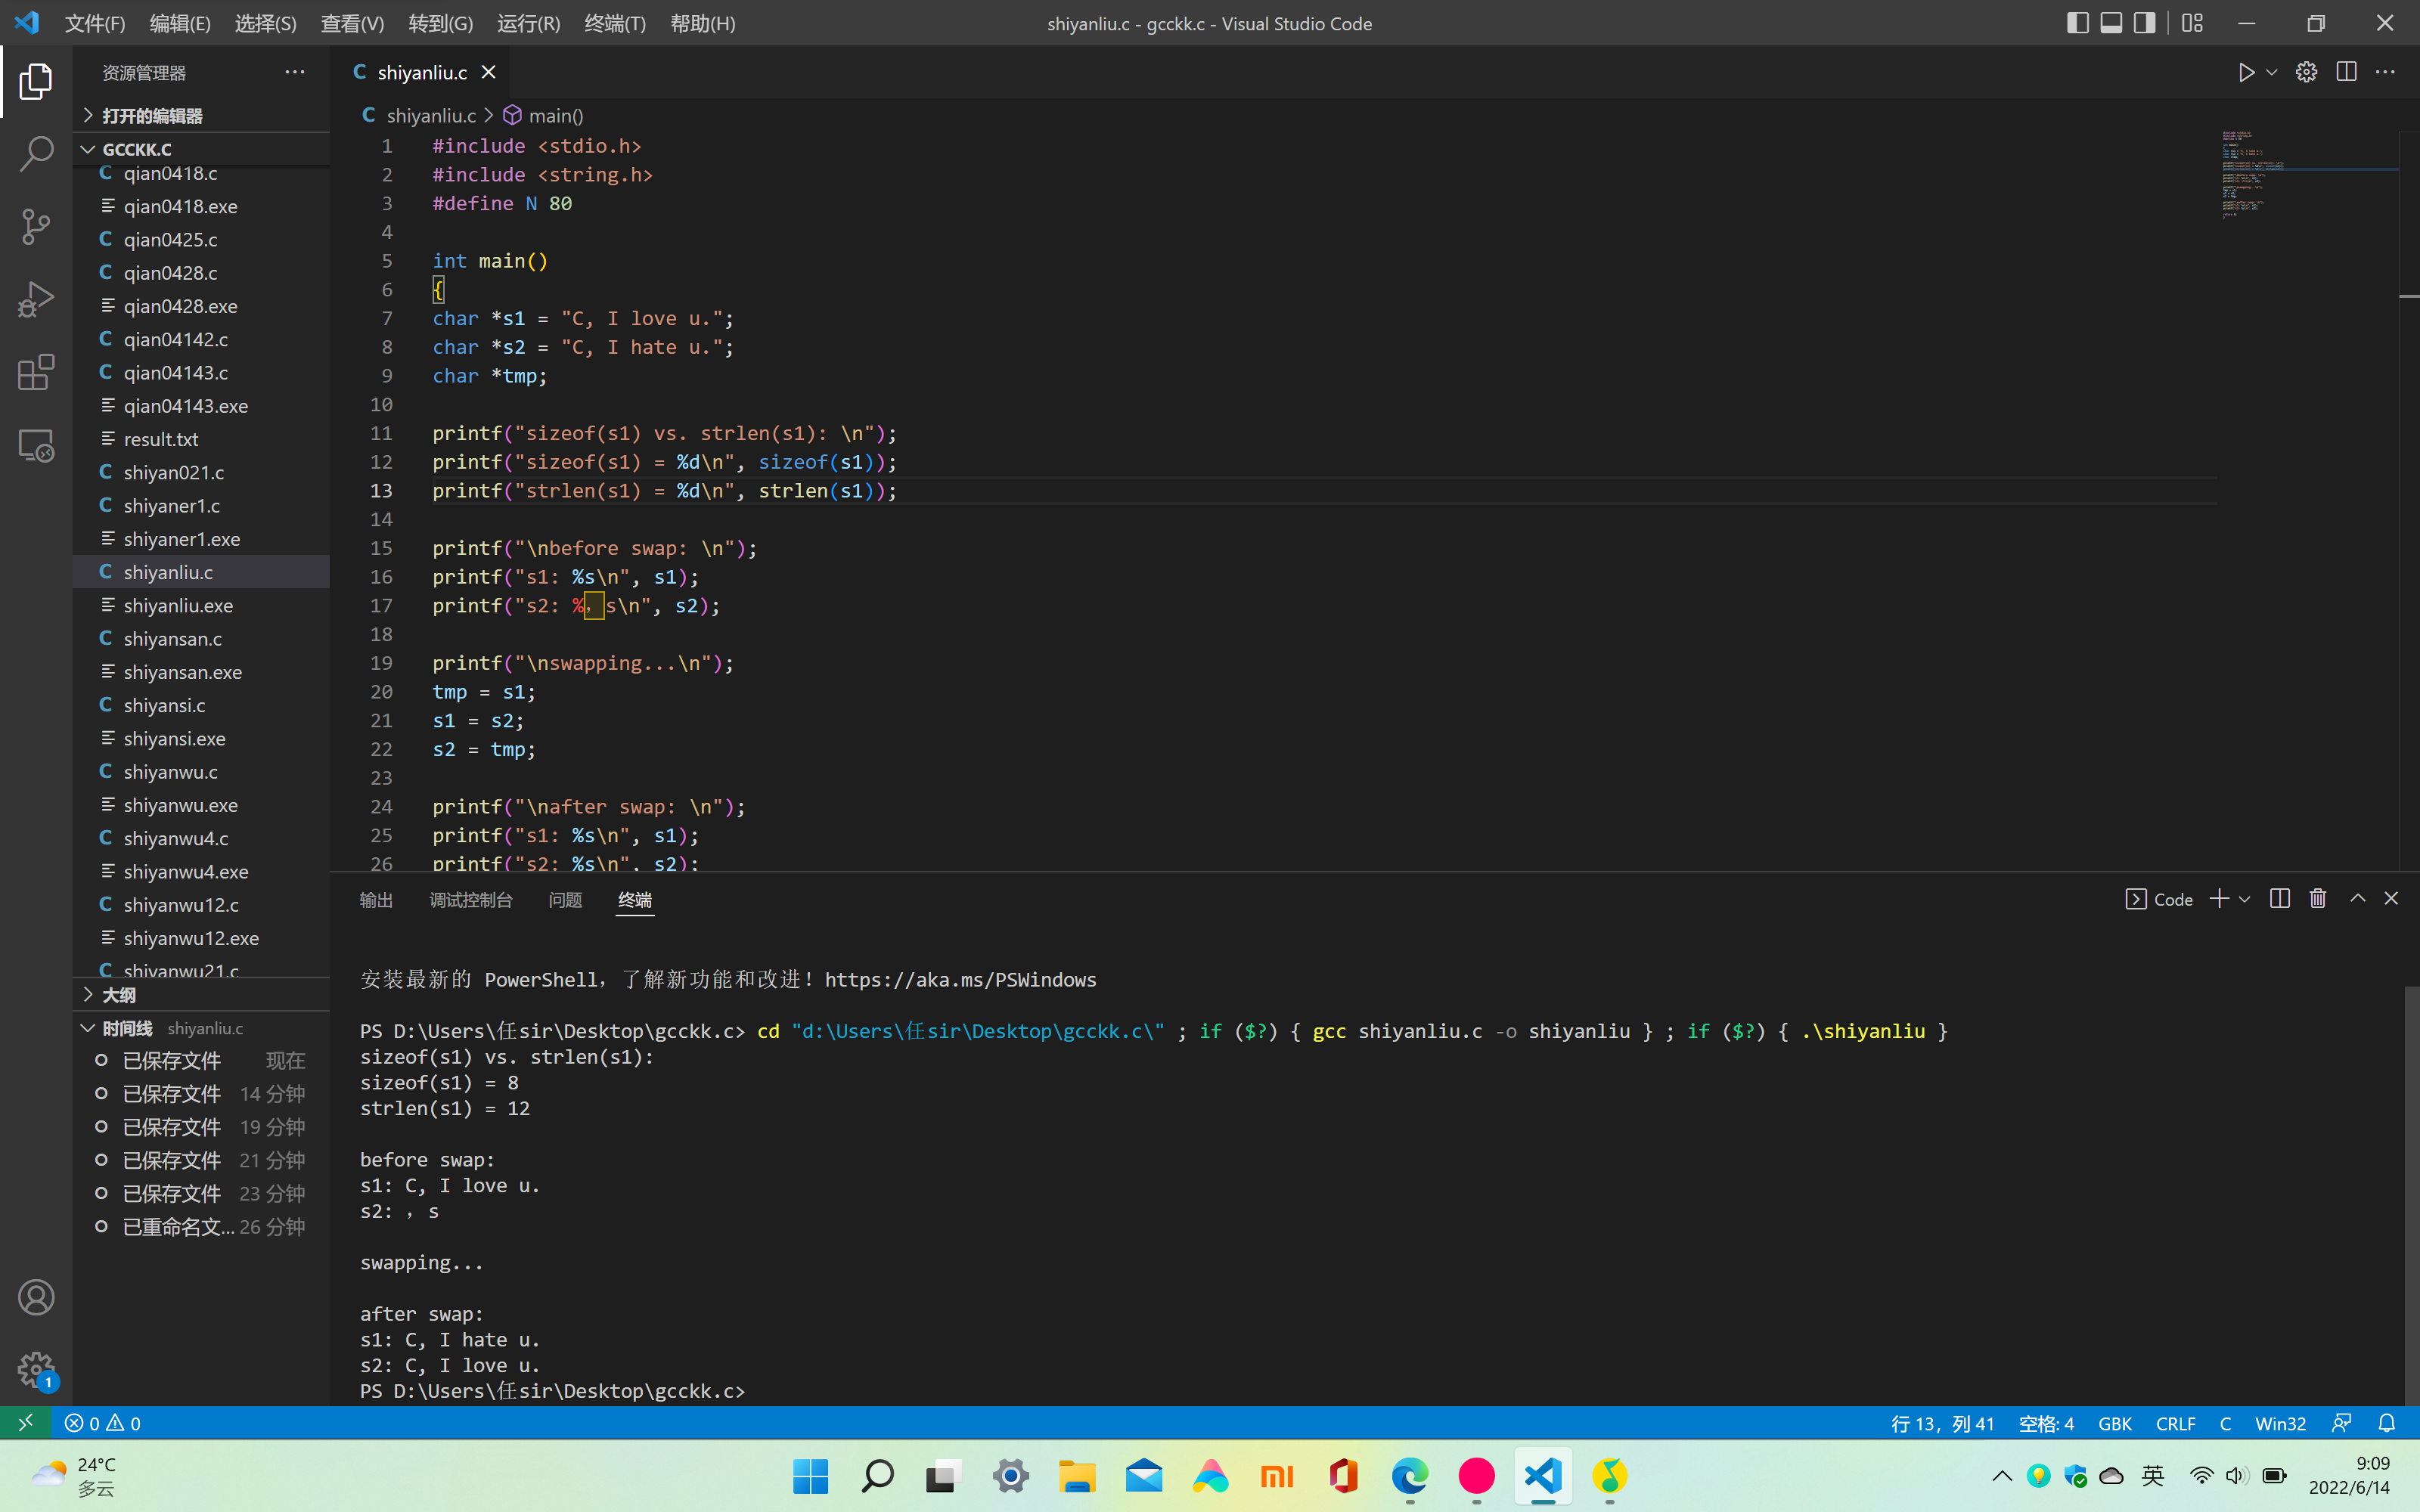
Task: Show errors and warnings count in status bar
Action: tap(103, 1422)
